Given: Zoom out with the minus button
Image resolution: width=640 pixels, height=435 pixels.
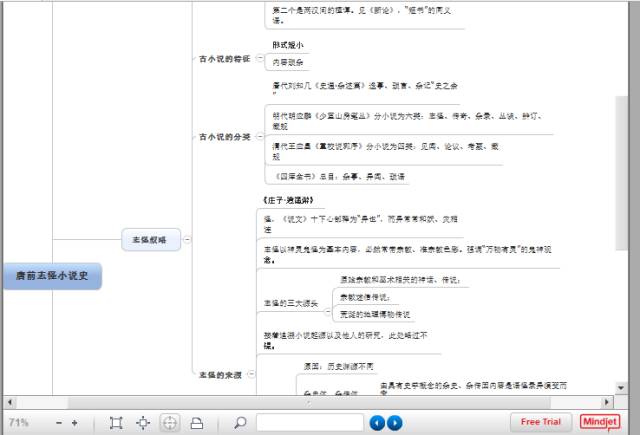Looking at the screenshot, I should point(59,423).
